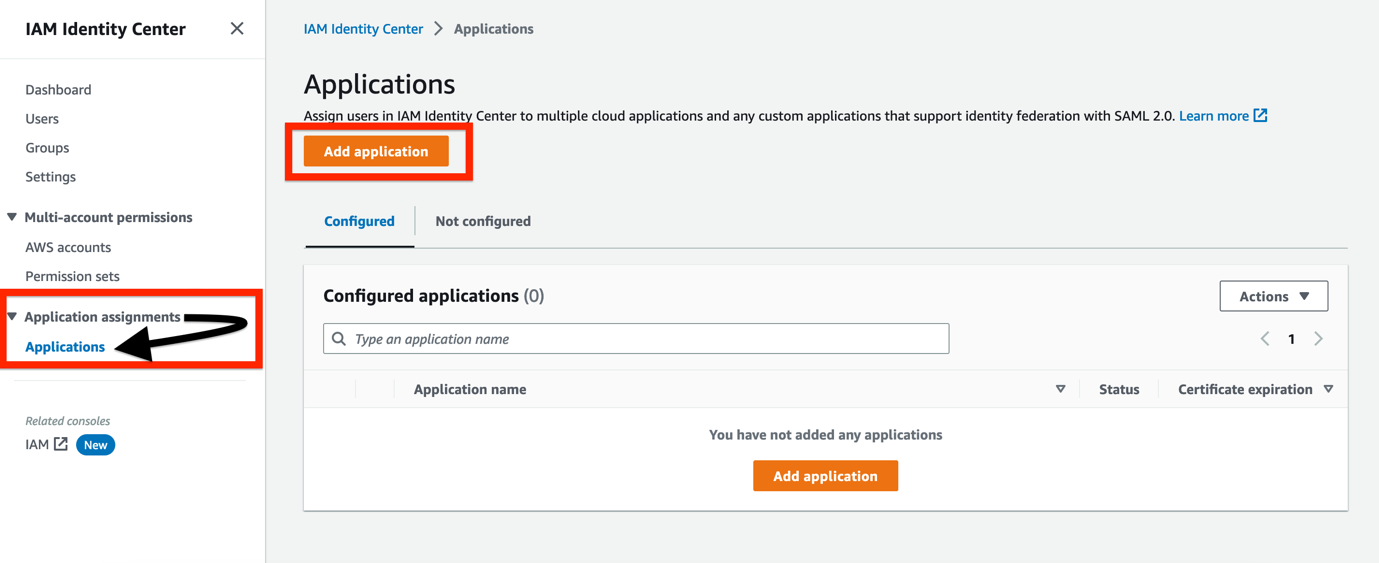This screenshot has height=563, width=1379.
Task: Open Dashboard in sidebar
Action: click(58, 90)
